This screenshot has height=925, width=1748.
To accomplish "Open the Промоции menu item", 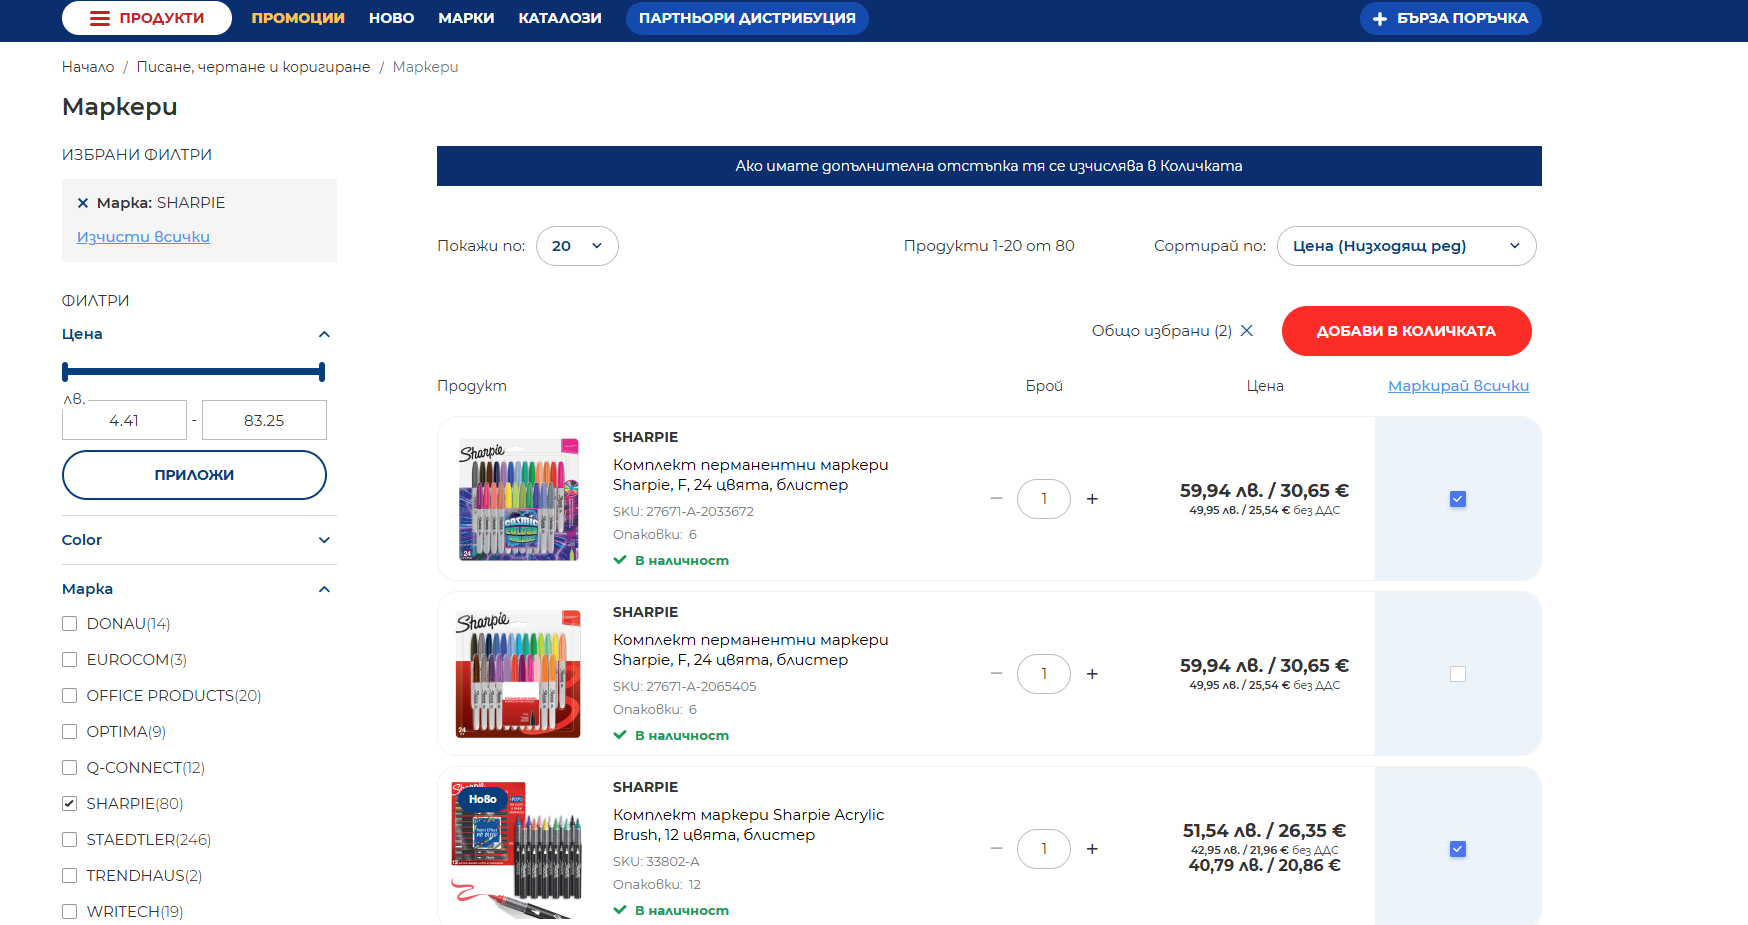I will click(298, 18).
